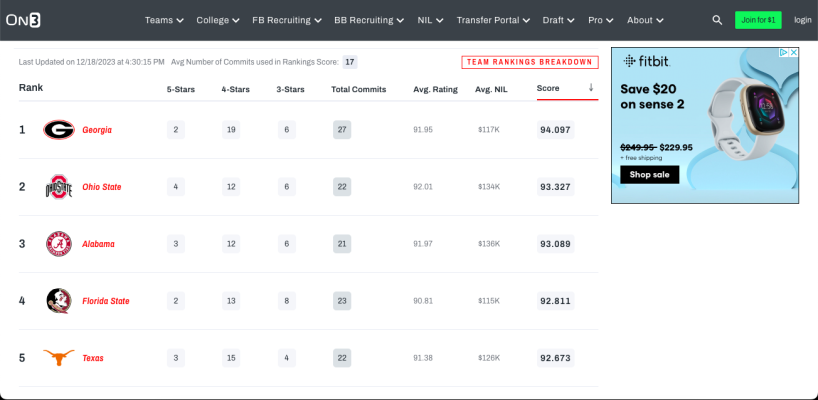Image resolution: width=818 pixels, height=400 pixels.
Task: Open the Pro dropdown menu
Action: click(x=601, y=20)
